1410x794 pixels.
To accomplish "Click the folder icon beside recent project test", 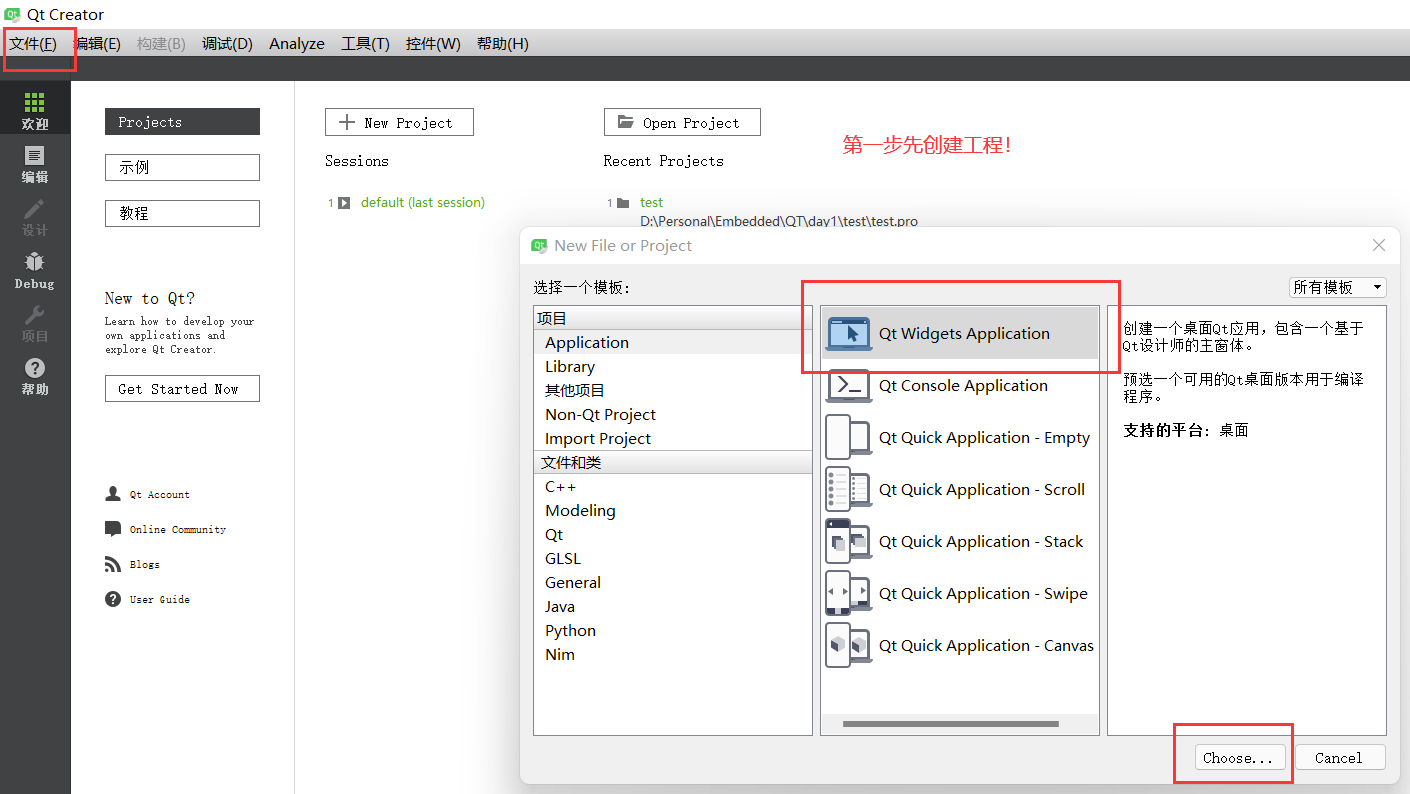I will coord(623,203).
